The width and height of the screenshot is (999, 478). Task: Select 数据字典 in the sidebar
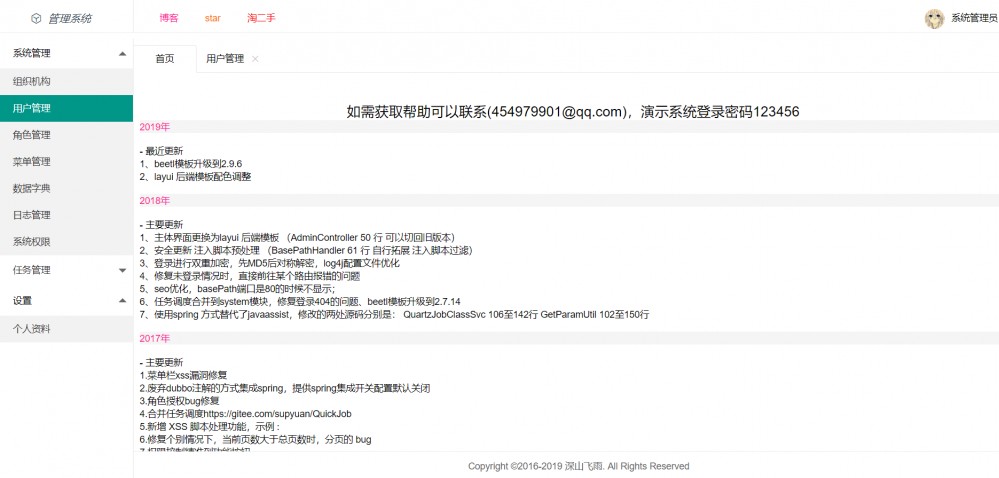click(66, 189)
